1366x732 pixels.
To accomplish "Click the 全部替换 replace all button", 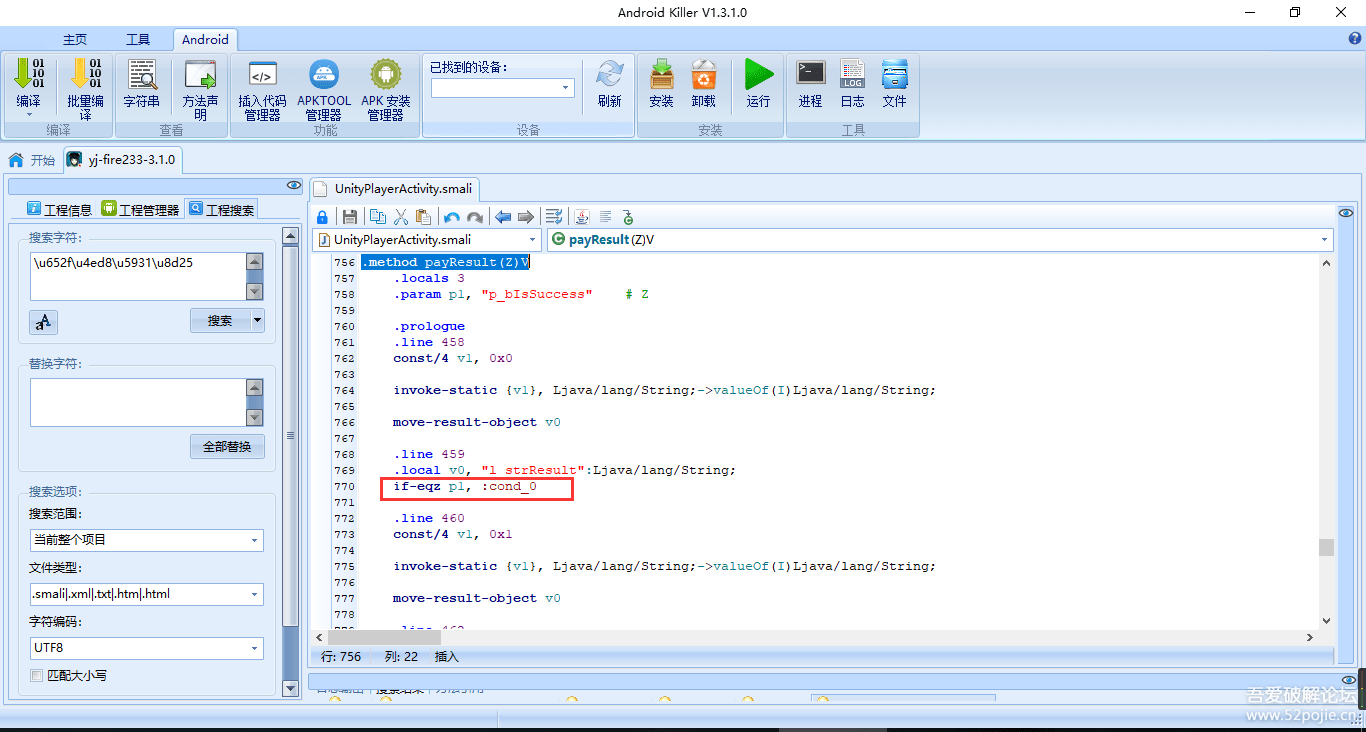I will 227,447.
